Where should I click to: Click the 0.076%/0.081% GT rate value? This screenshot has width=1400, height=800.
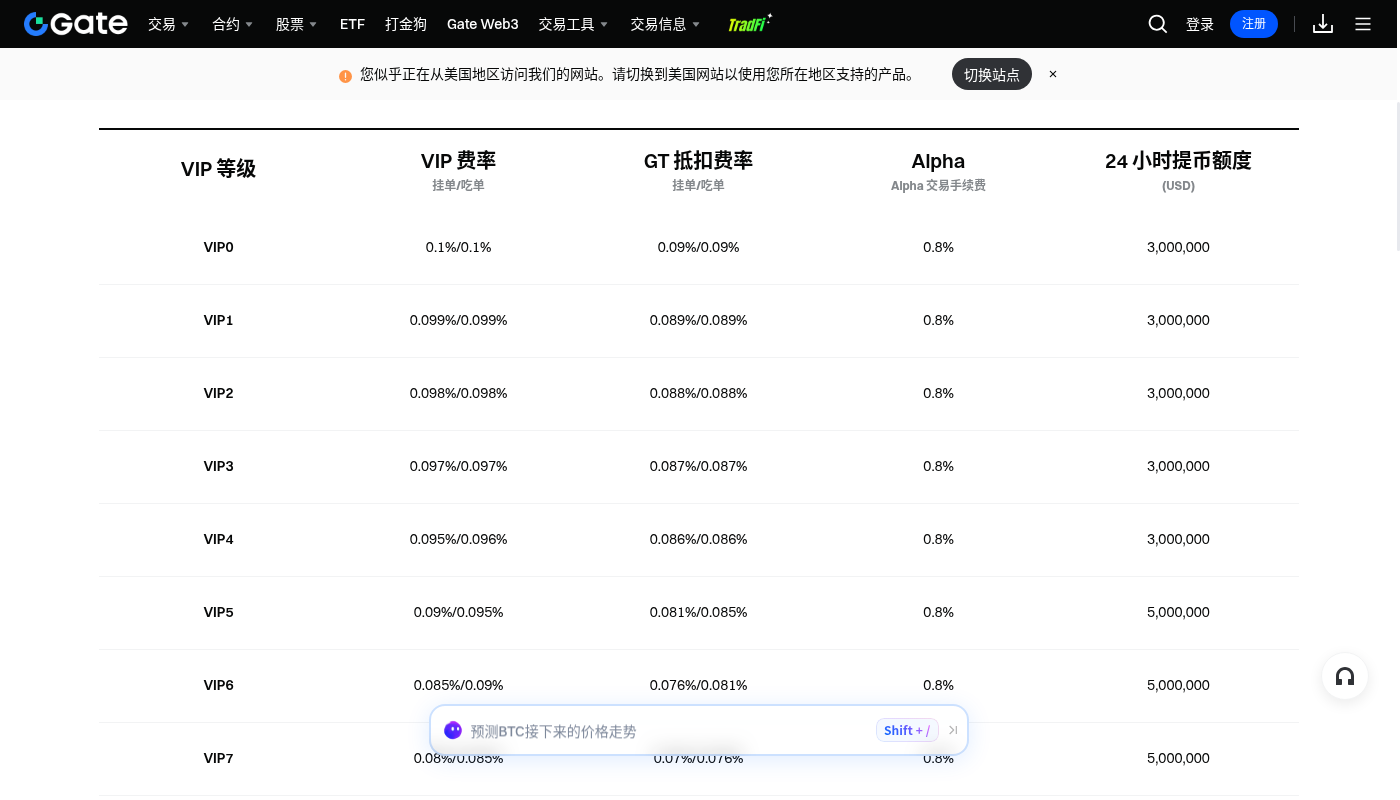click(x=698, y=685)
